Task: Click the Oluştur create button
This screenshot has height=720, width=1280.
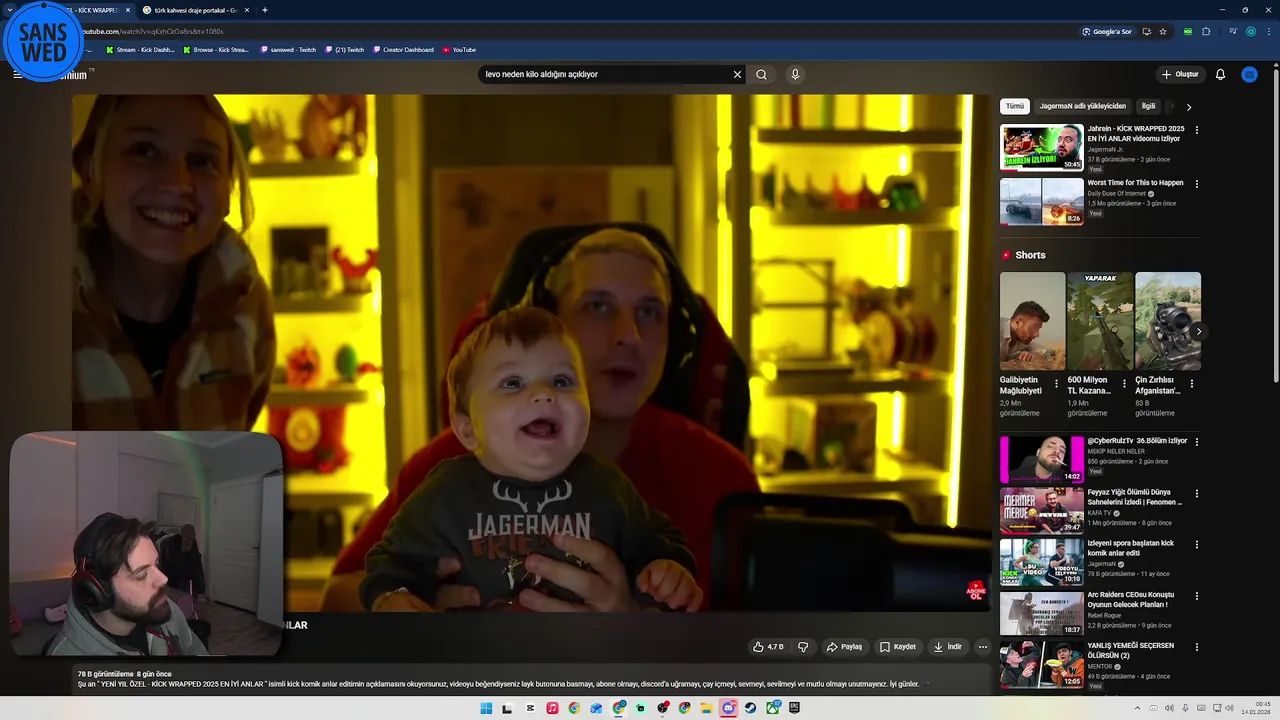Action: click(1180, 74)
